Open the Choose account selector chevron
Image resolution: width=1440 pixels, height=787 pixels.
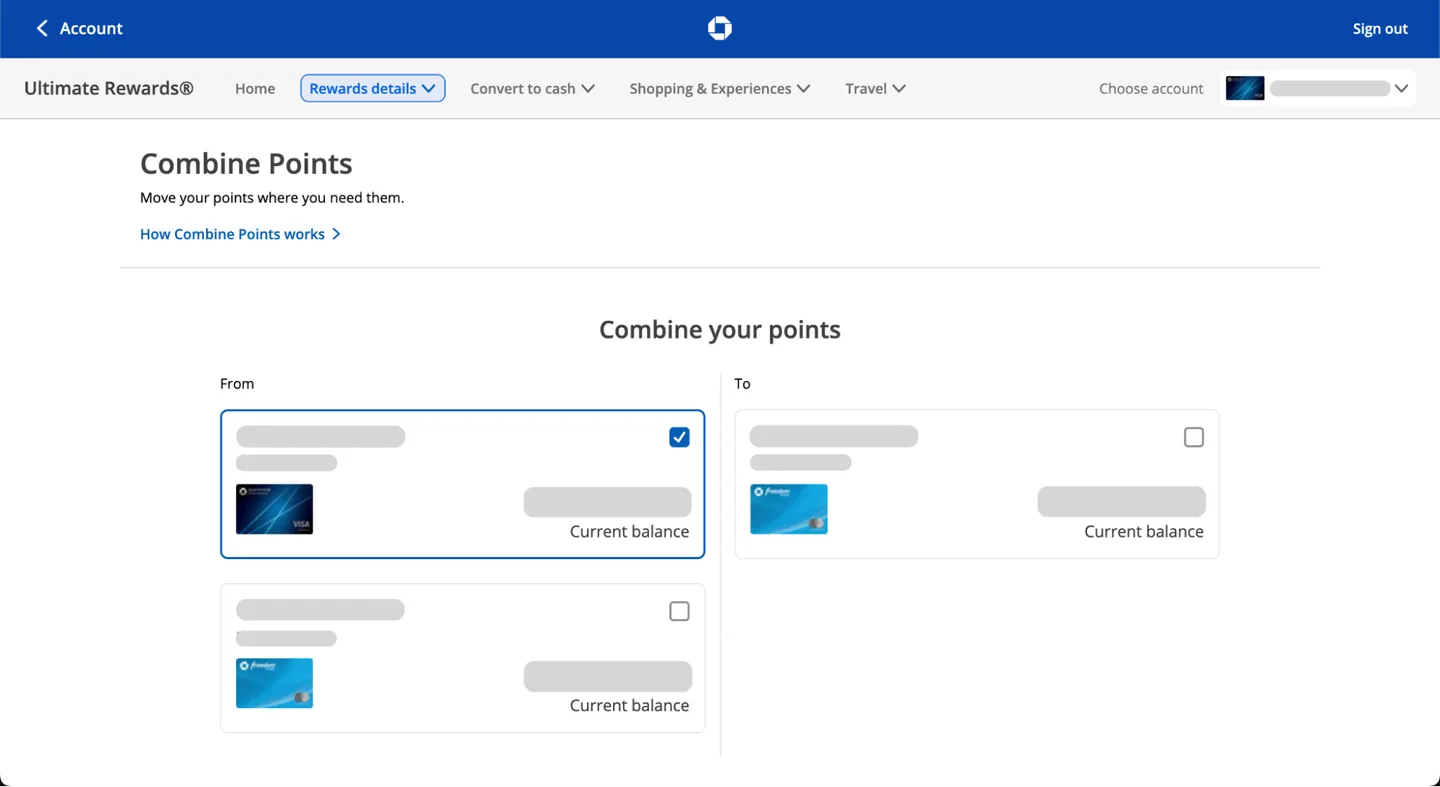1401,88
